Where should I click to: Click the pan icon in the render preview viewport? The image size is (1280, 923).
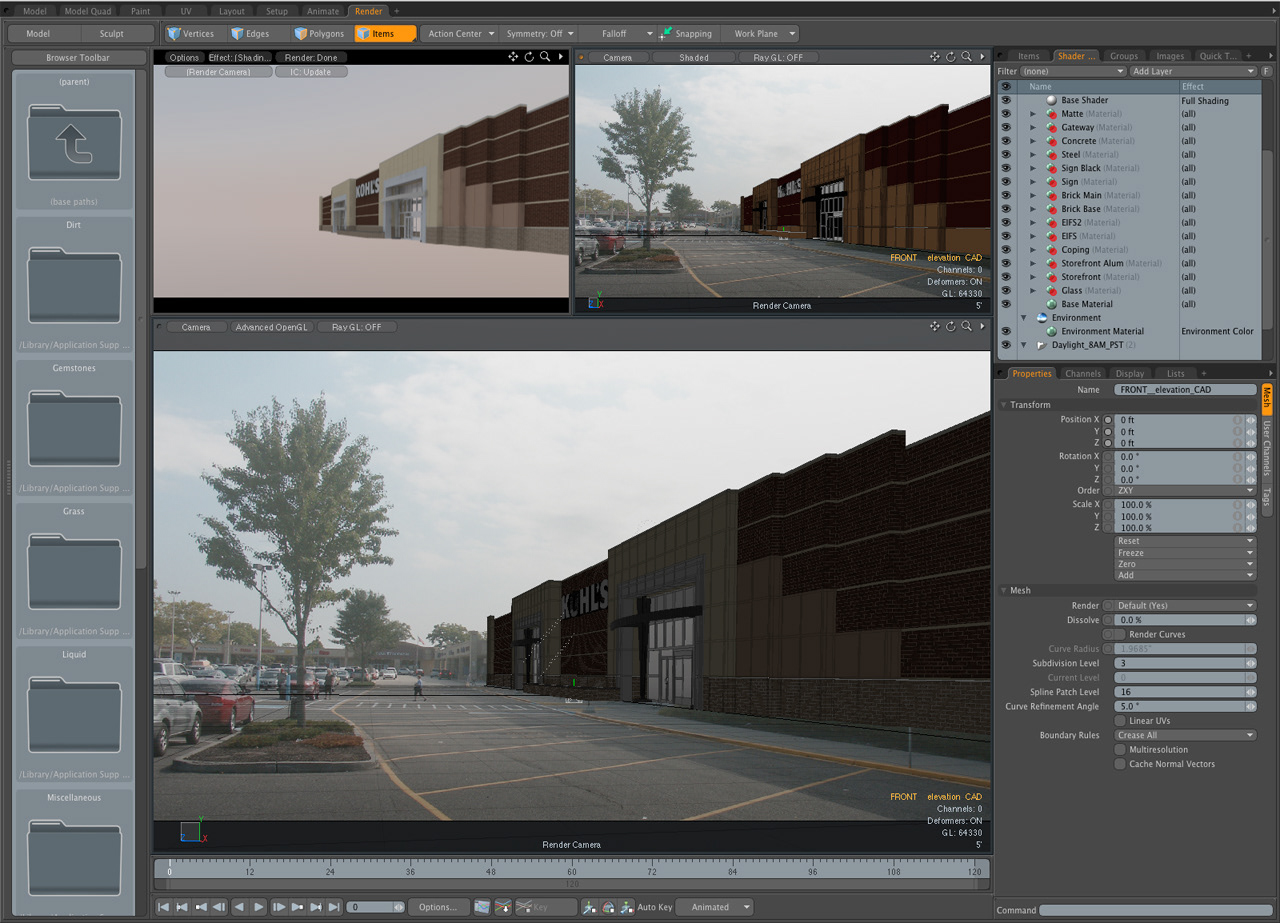point(513,57)
